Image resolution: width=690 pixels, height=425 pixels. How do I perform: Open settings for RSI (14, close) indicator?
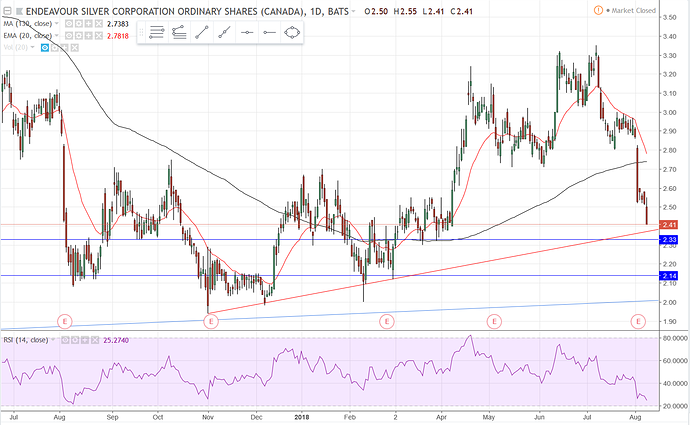coord(75,340)
